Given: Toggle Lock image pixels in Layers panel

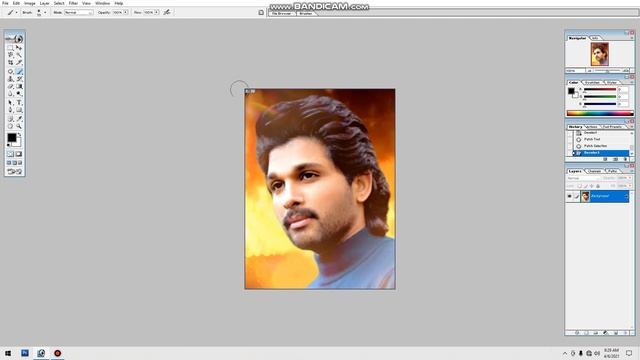Looking at the screenshot, I should 586,186.
